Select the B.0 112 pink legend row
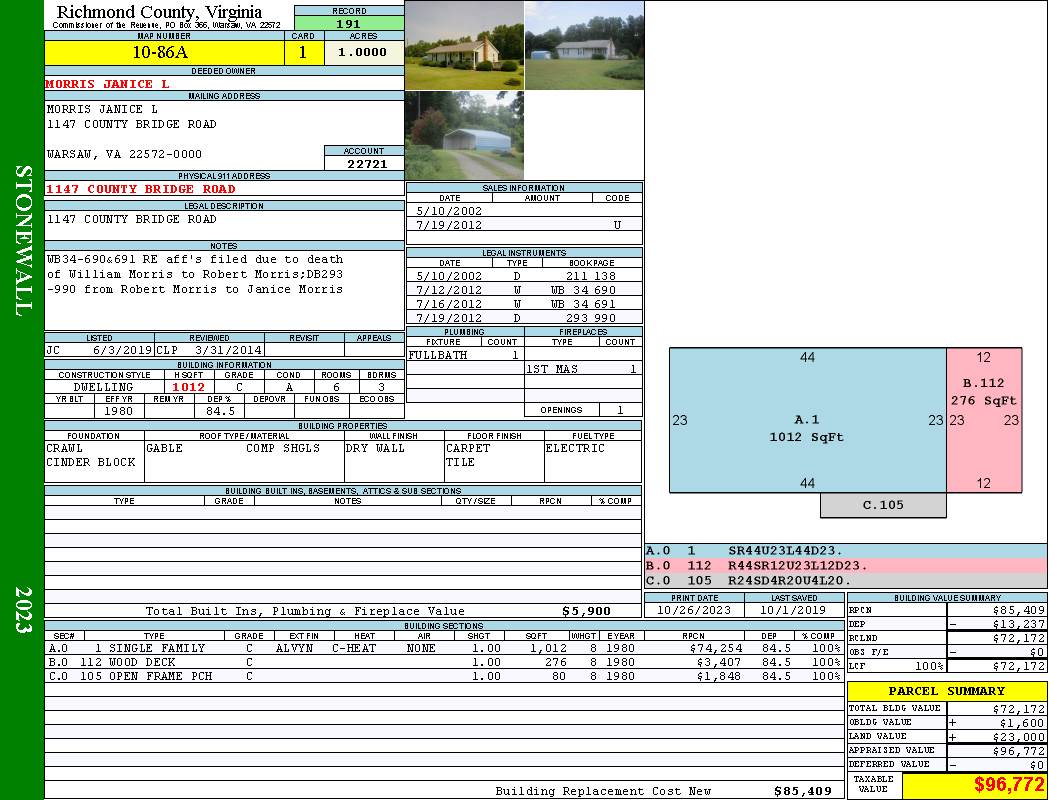 pyautogui.click(x=845, y=565)
